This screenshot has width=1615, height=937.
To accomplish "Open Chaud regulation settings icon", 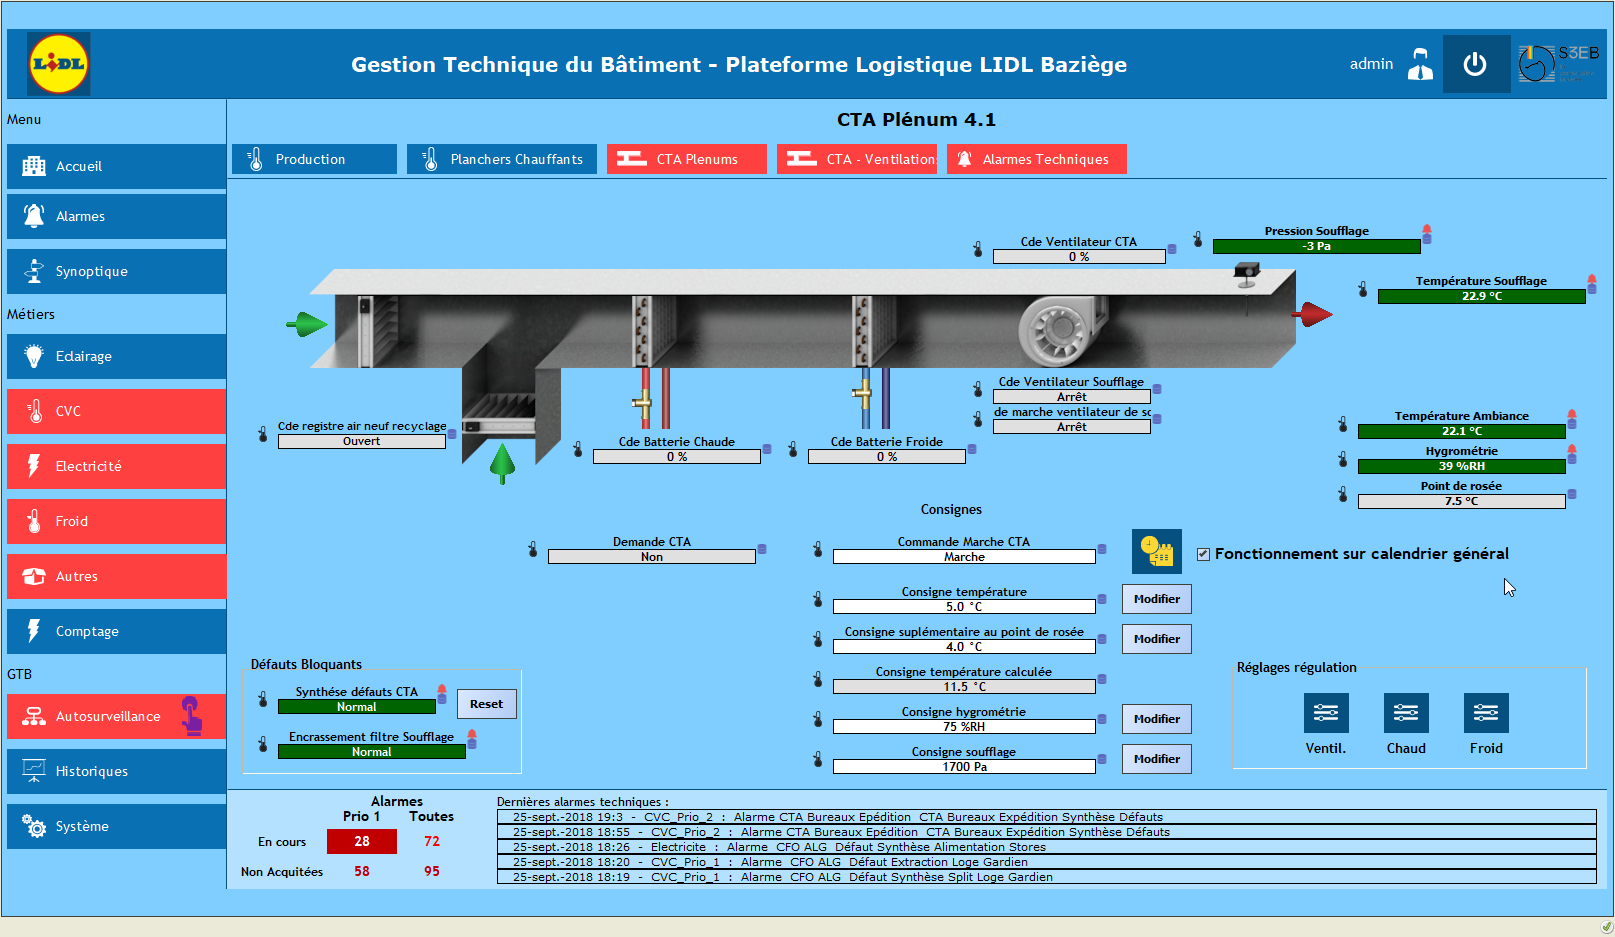I will click(x=1406, y=713).
